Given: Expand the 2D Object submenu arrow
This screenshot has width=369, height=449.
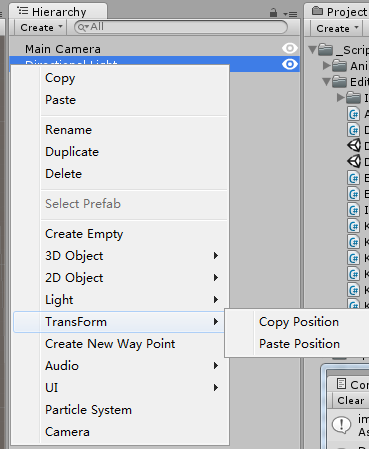Looking at the screenshot, I should point(216,278).
